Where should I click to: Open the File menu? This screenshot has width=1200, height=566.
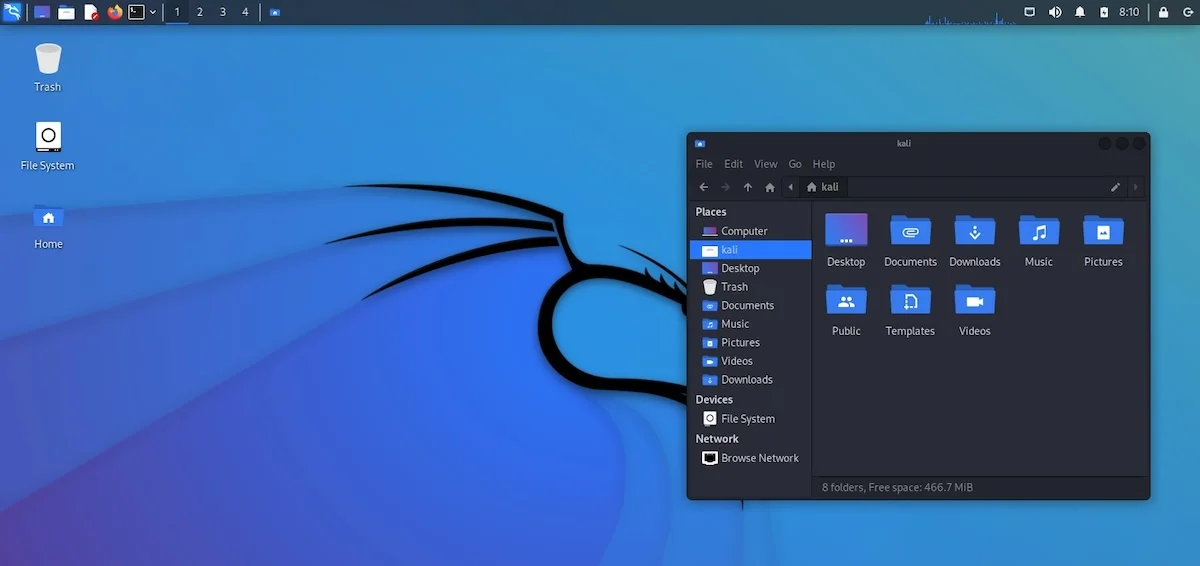704,164
